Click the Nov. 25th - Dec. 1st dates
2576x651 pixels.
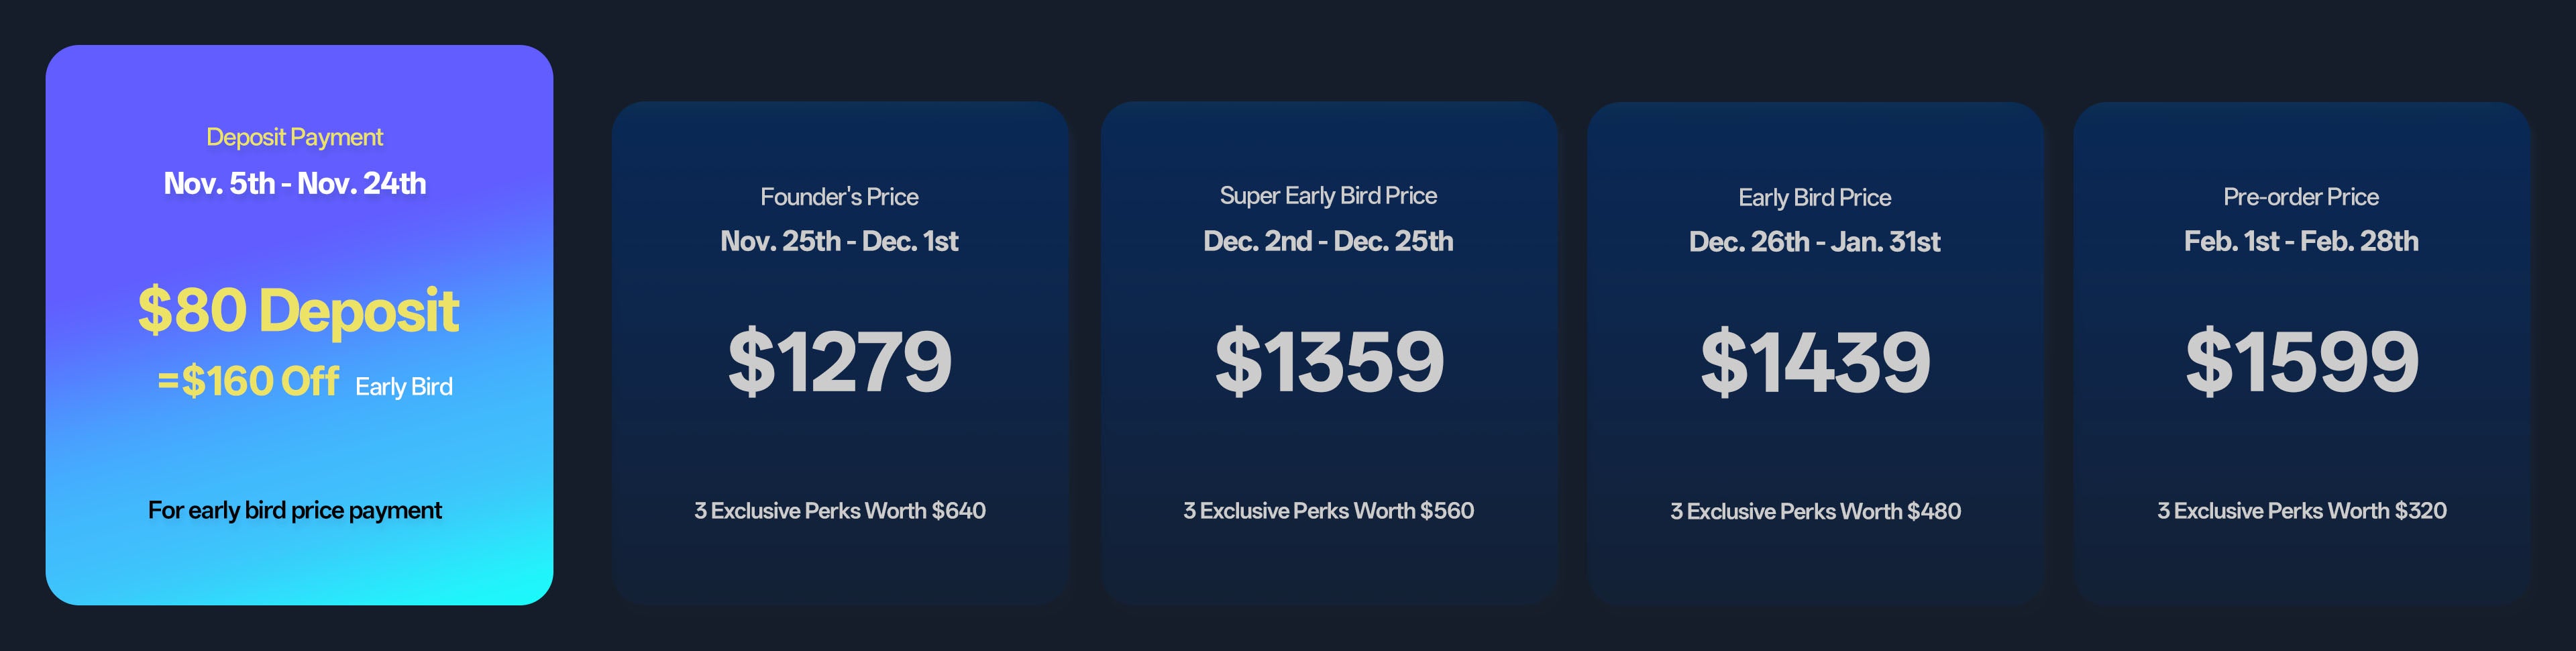839,241
